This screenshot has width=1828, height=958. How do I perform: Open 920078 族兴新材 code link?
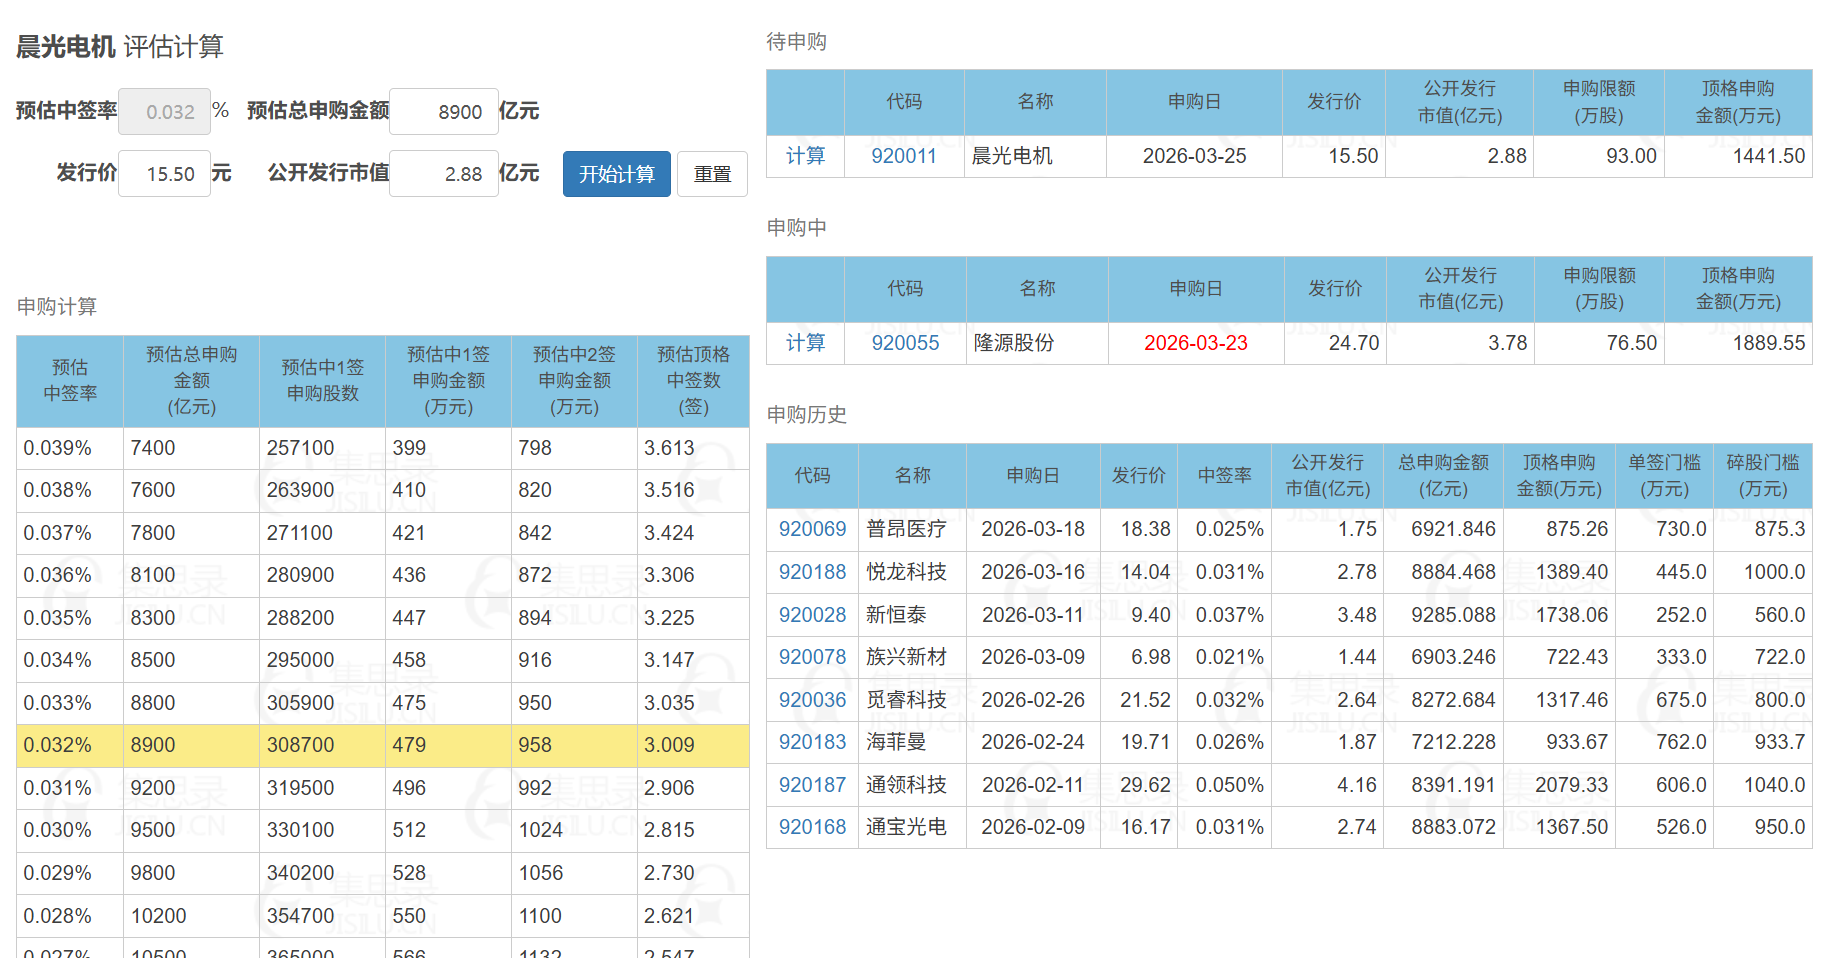(x=812, y=657)
